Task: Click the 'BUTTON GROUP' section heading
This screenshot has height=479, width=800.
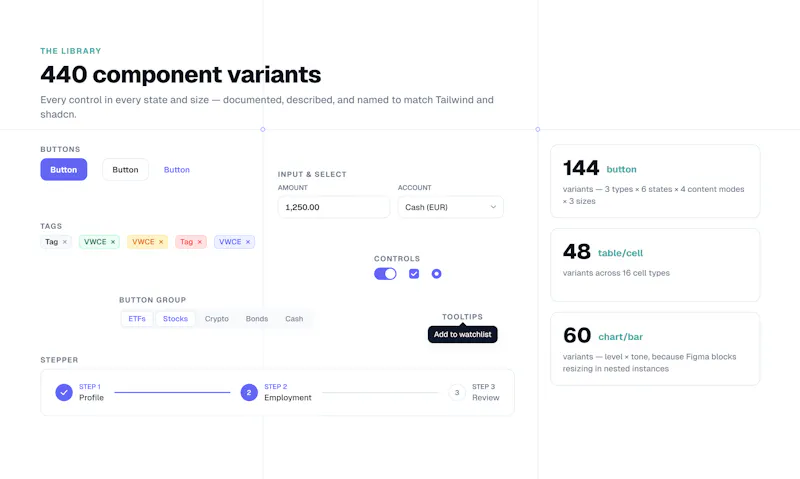Action: (153, 300)
